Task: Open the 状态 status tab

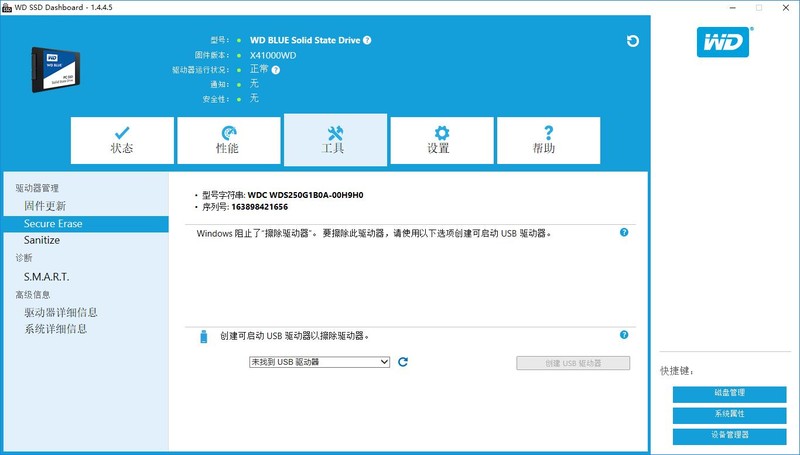Action: 122,140
